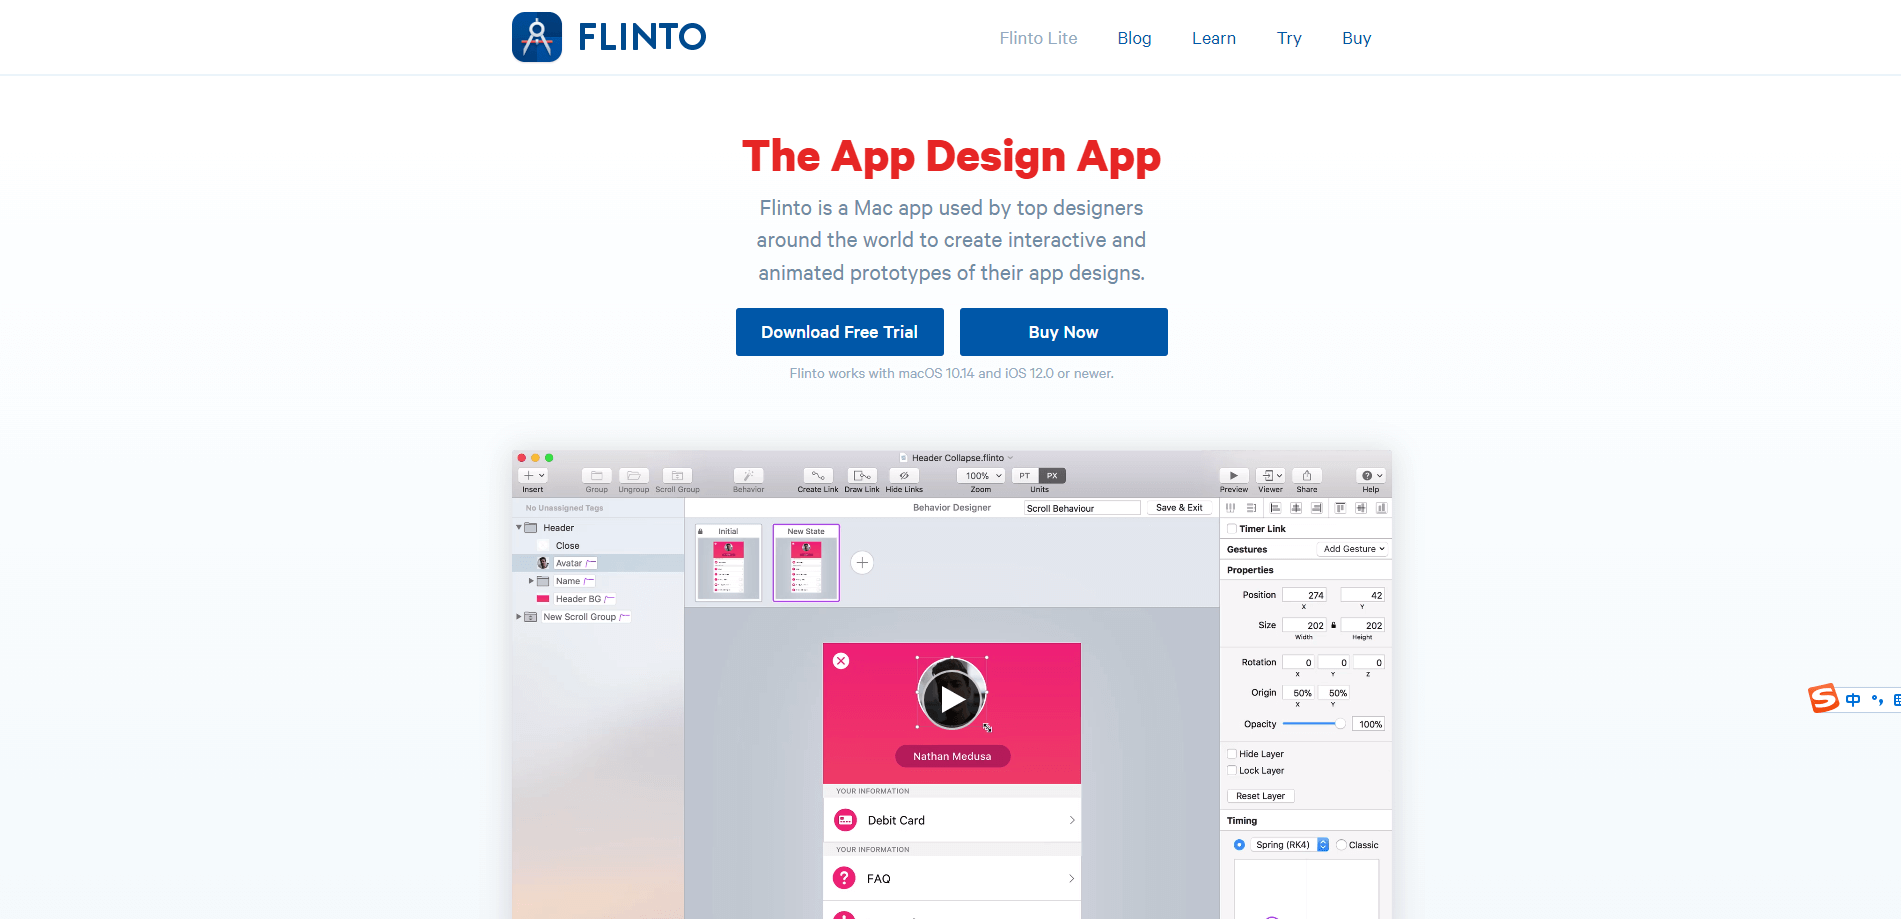Image resolution: width=1901 pixels, height=919 pixels.
Task: Click the align top edges icon
Action: [1340, 508]
